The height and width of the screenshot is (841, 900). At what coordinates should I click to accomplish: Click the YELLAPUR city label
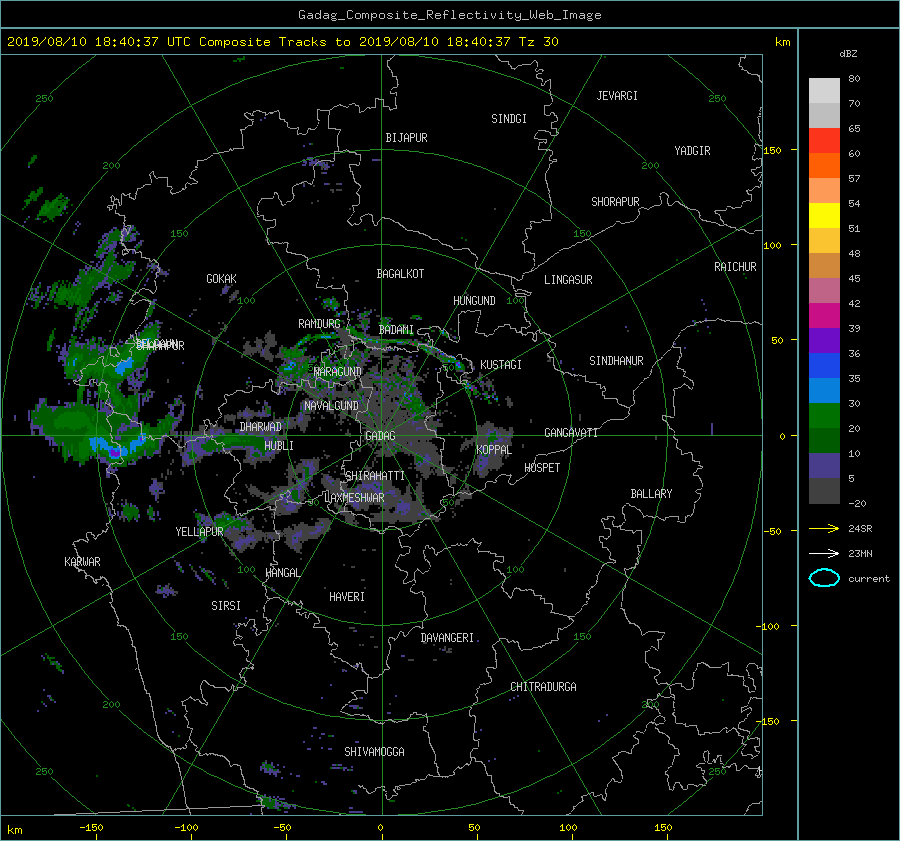coord(199,532)
